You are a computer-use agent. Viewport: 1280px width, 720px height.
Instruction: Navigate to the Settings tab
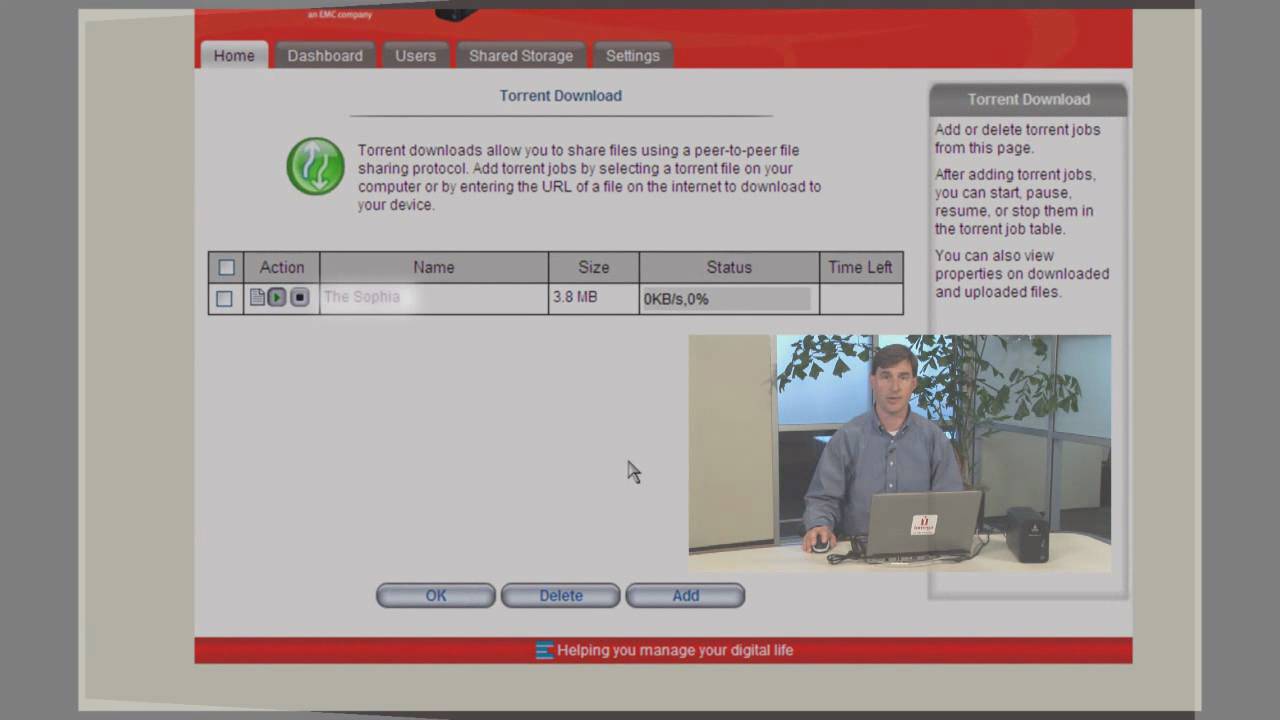[x=633, y=55]
